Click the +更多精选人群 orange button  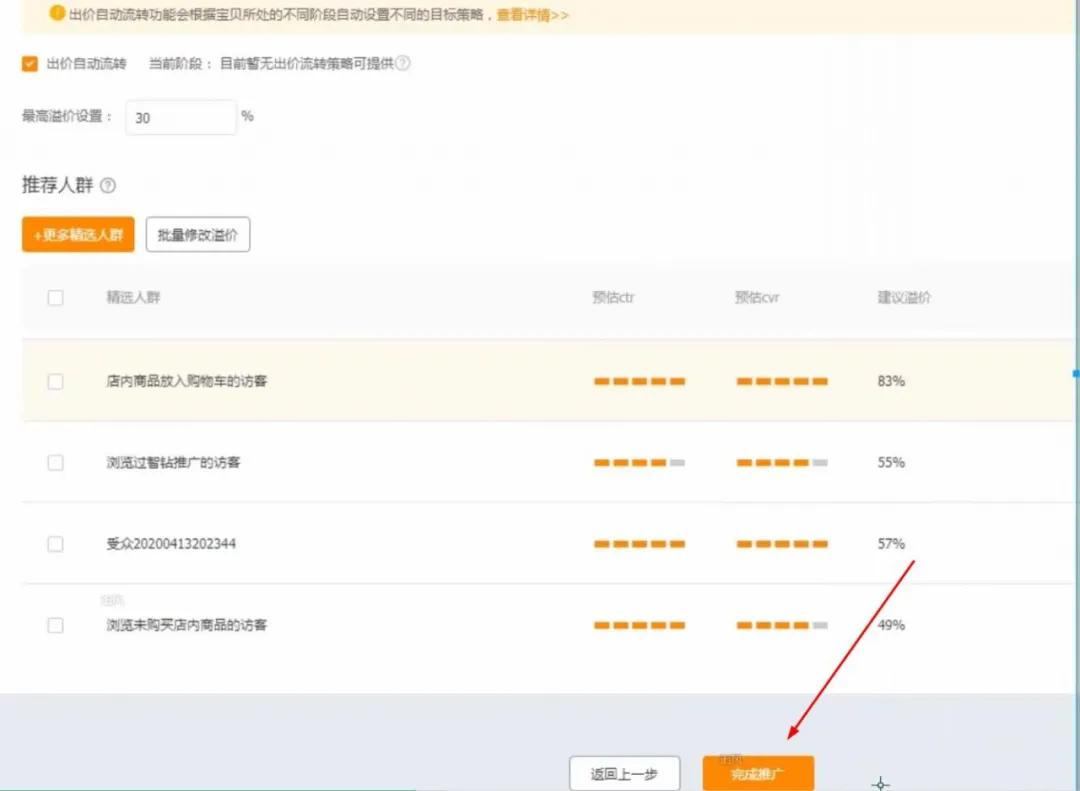click(x=77, y=234)
